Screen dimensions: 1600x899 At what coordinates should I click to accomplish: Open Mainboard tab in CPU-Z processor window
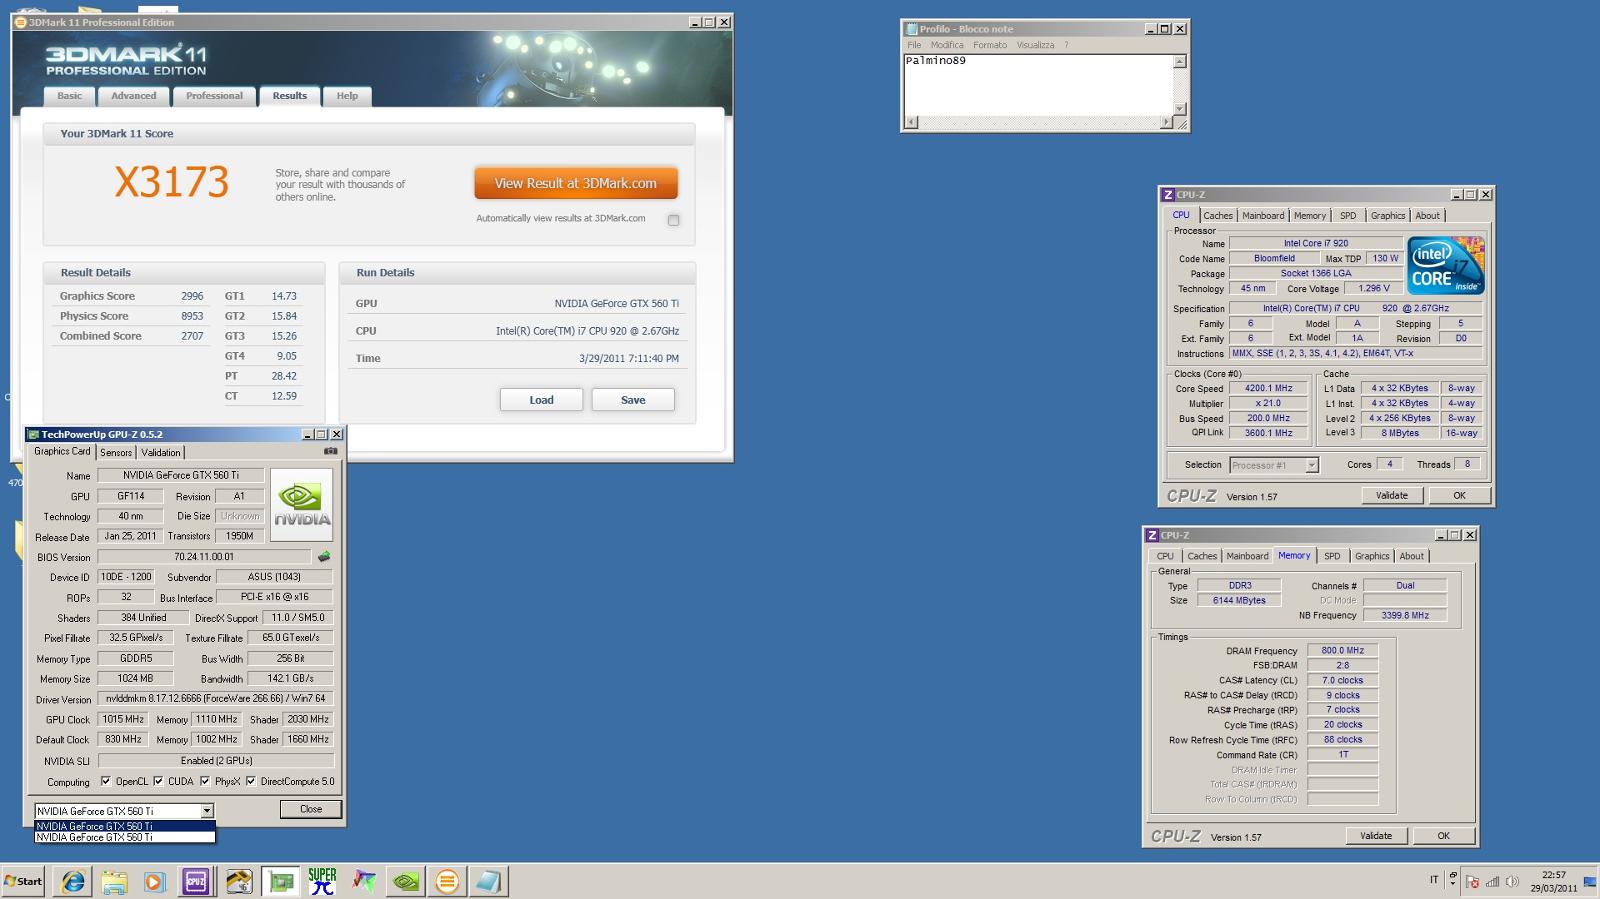[x=1263, y=216]
